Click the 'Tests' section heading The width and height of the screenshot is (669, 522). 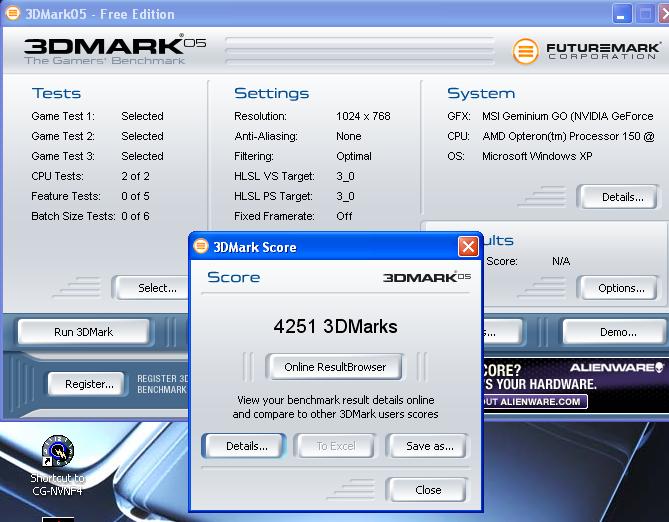56,93
